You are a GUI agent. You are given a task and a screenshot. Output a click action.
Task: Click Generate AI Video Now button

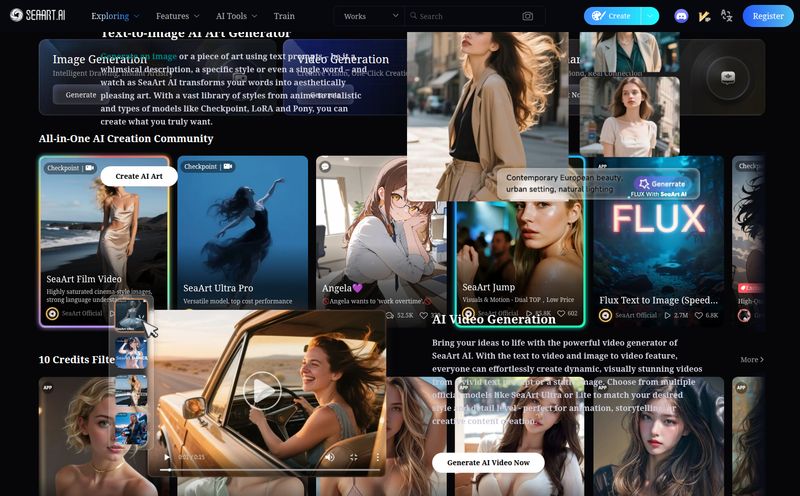pos(488,462)
